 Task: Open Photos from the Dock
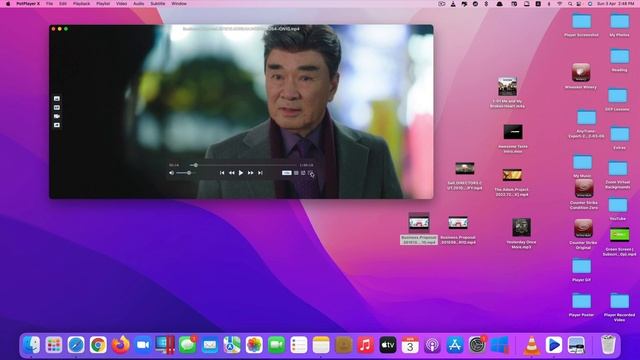(254, 345)
